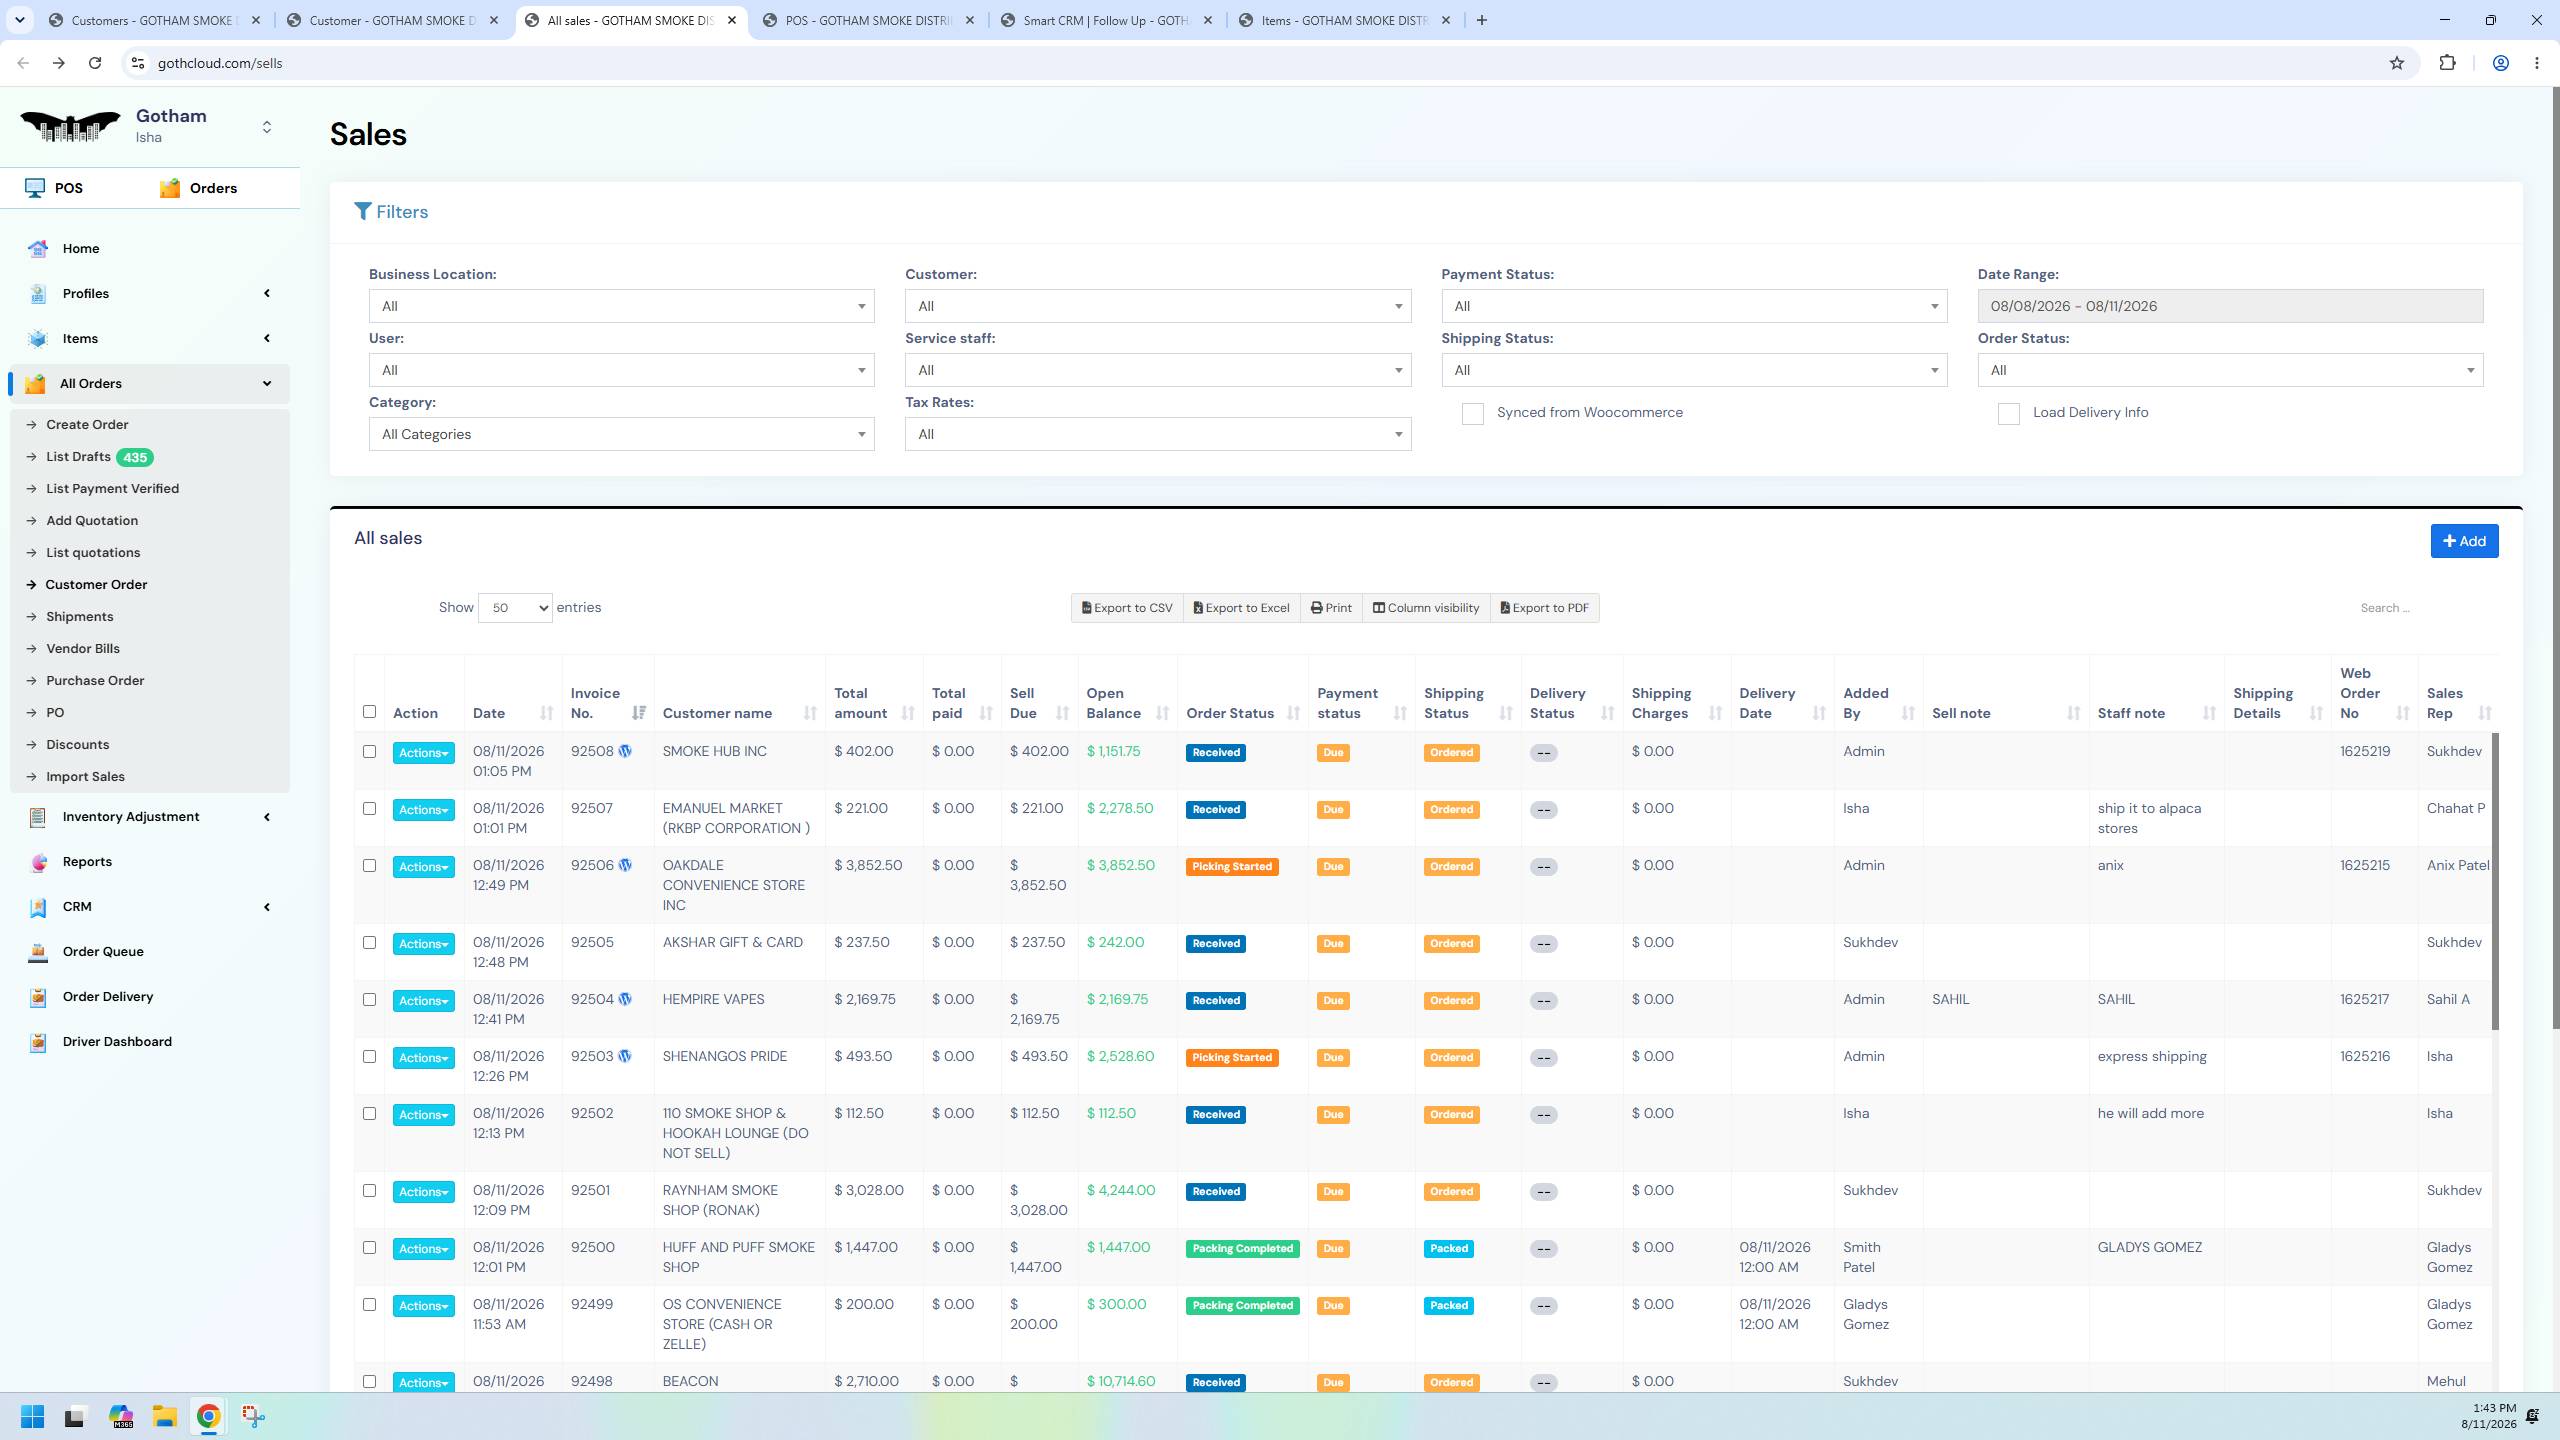This screenshot has height=1440, width=2560.
Task: Click the Order Queue icon
Action: point(38,952)
